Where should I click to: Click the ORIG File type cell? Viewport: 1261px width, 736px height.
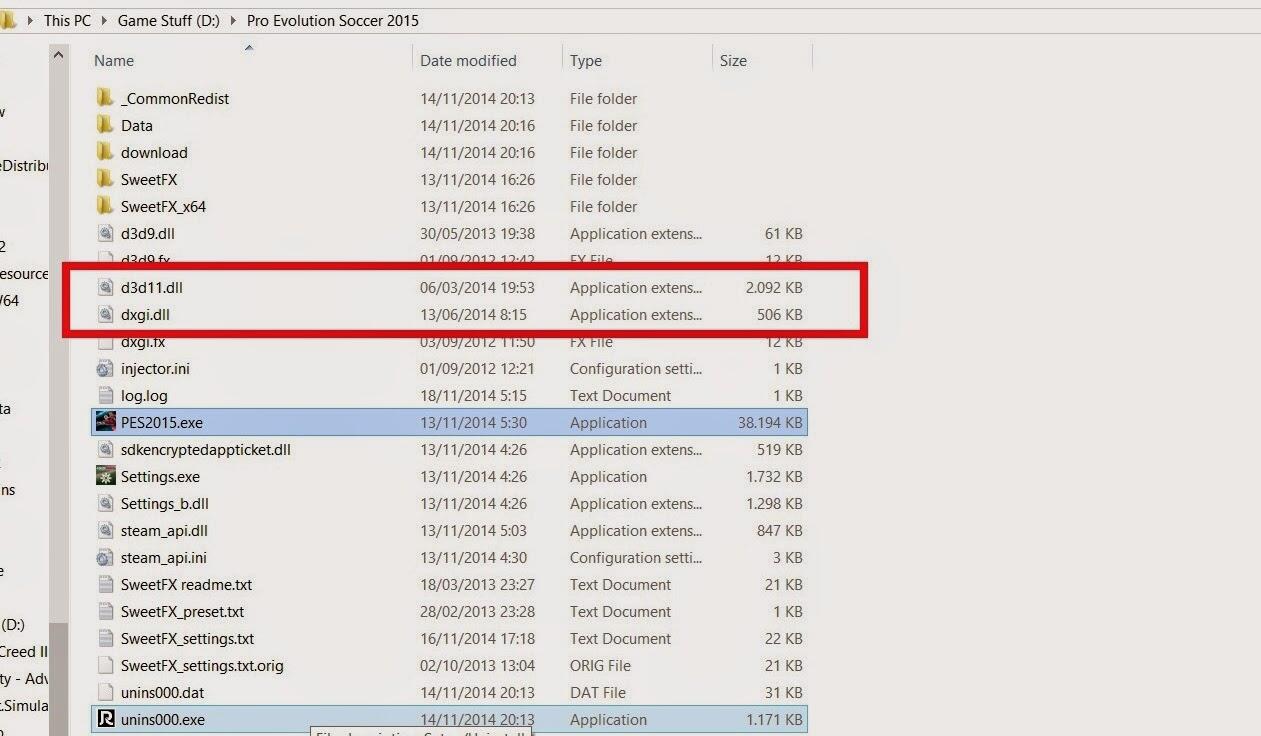(x=600, y=665)
